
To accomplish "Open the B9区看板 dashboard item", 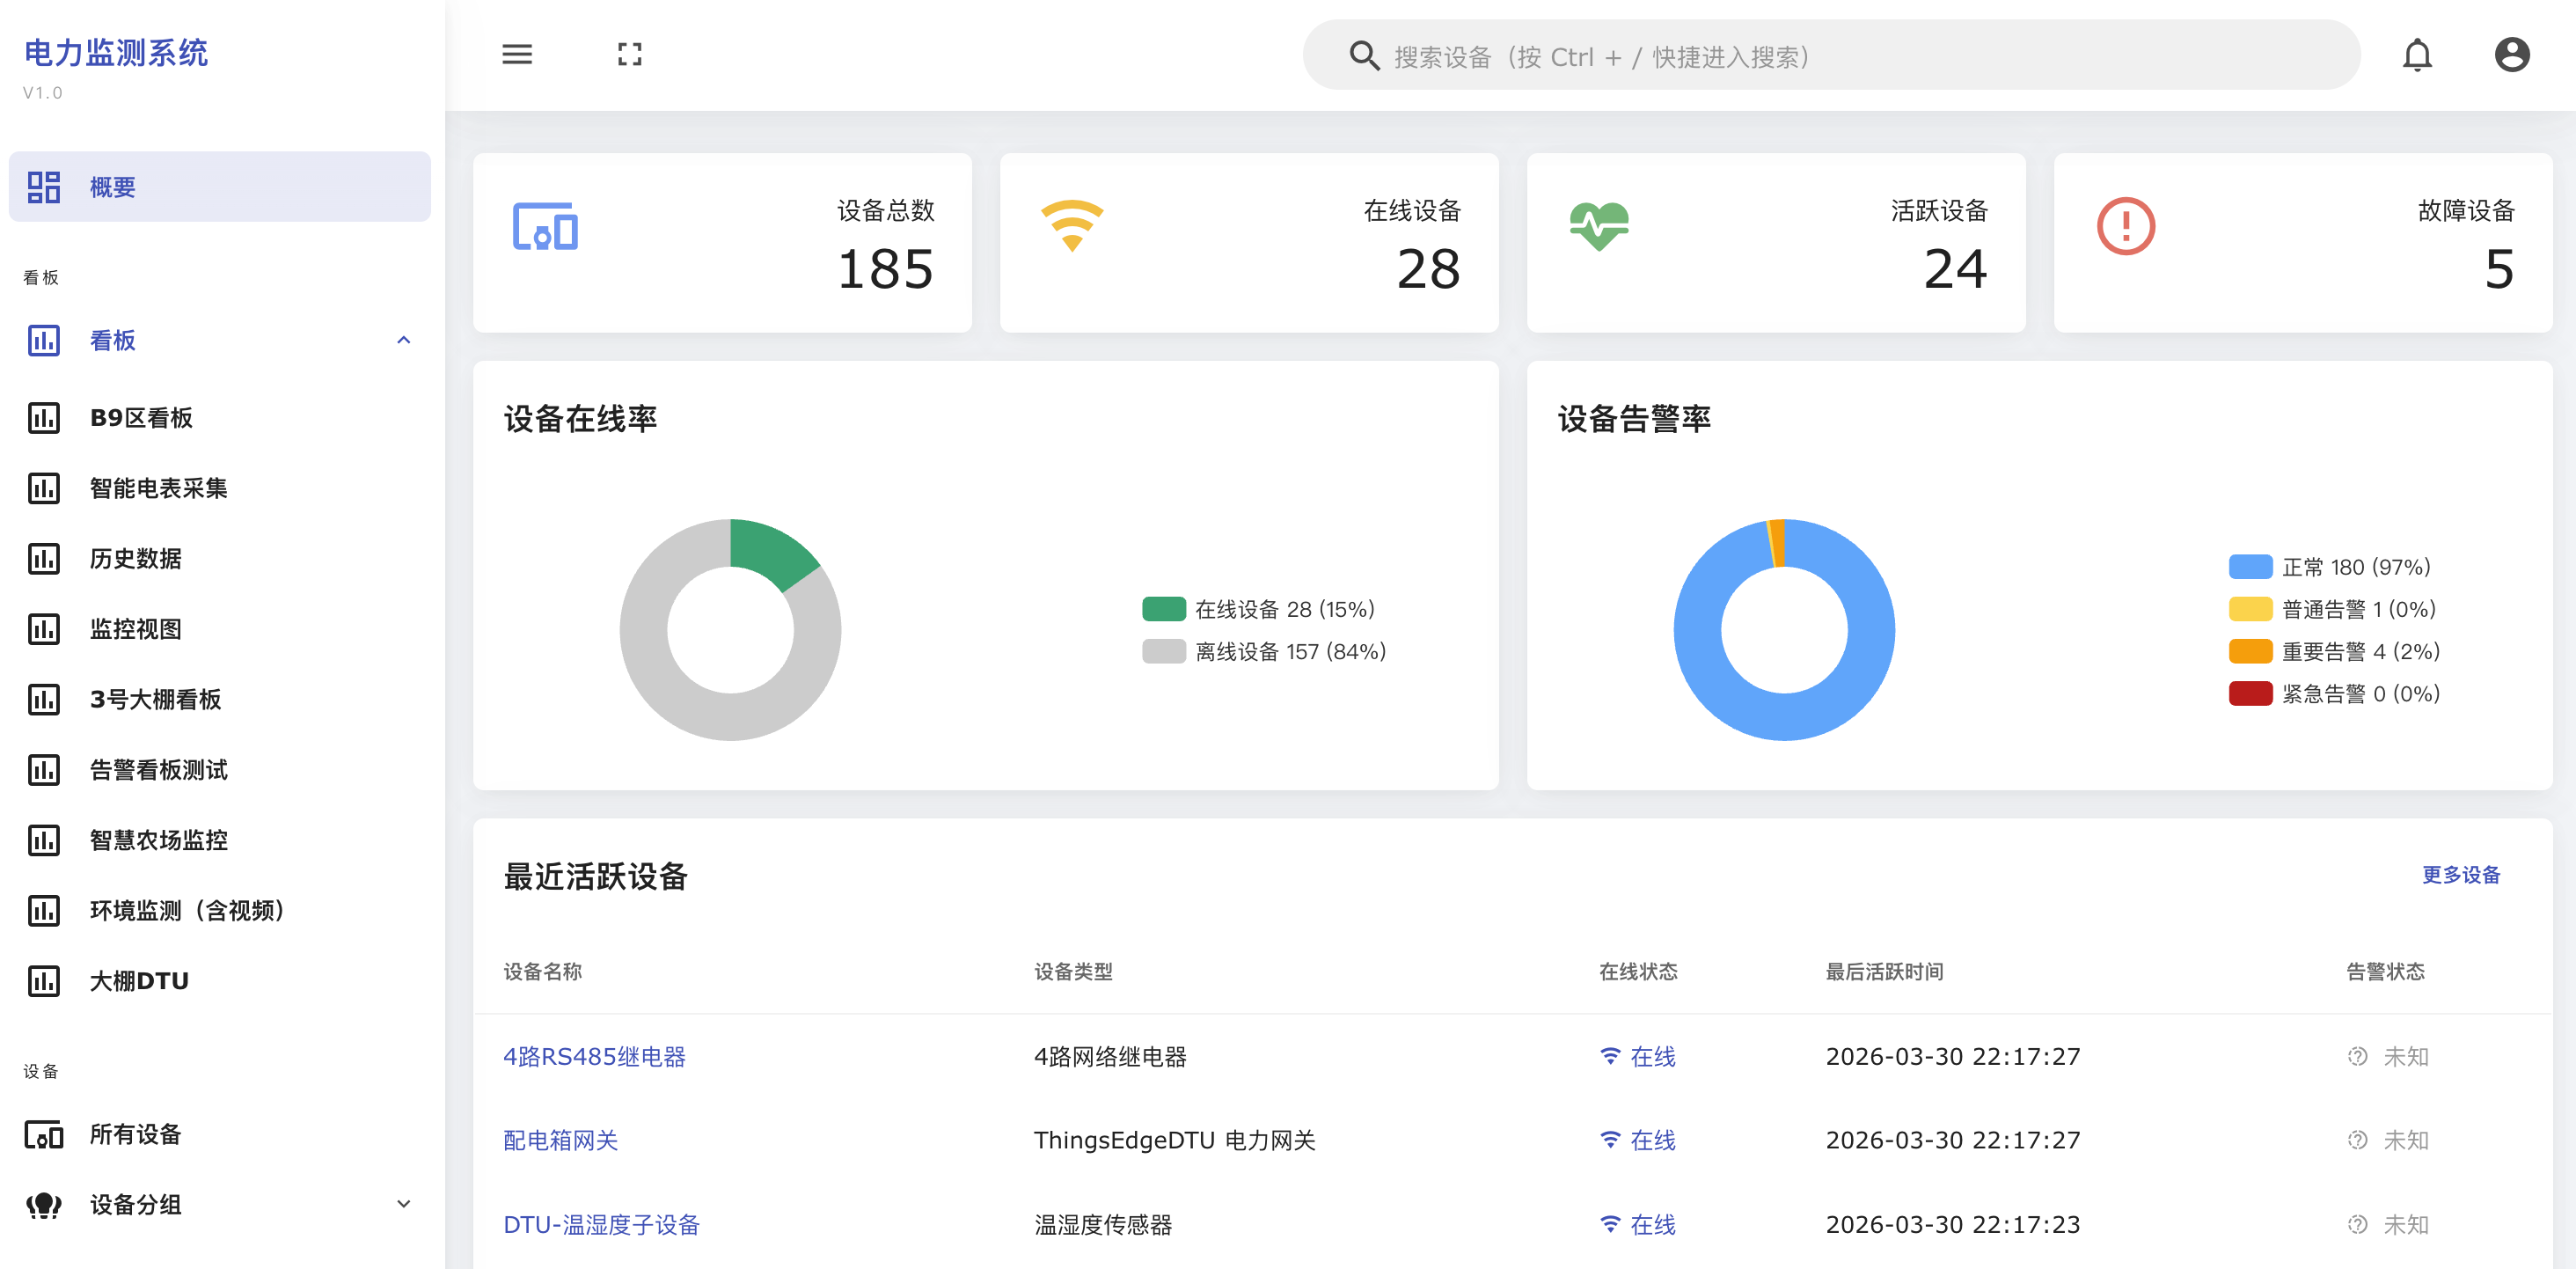I will click(x=141, y=418).
